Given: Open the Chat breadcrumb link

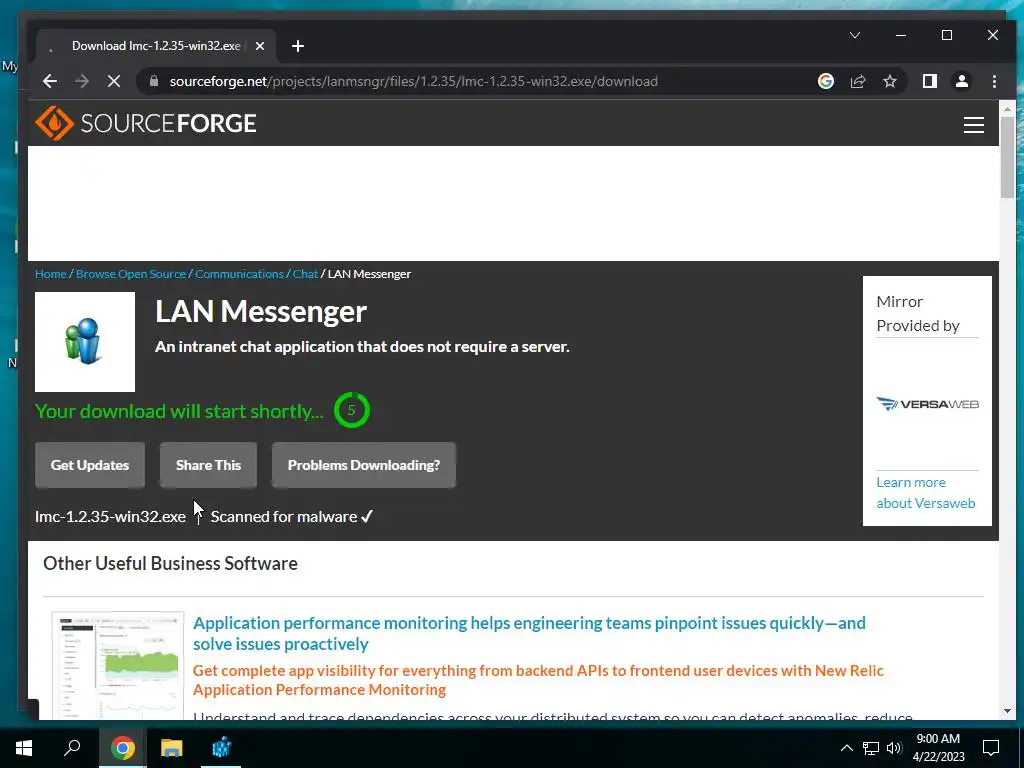Looking at the screenshot, I should coord(305,274).
